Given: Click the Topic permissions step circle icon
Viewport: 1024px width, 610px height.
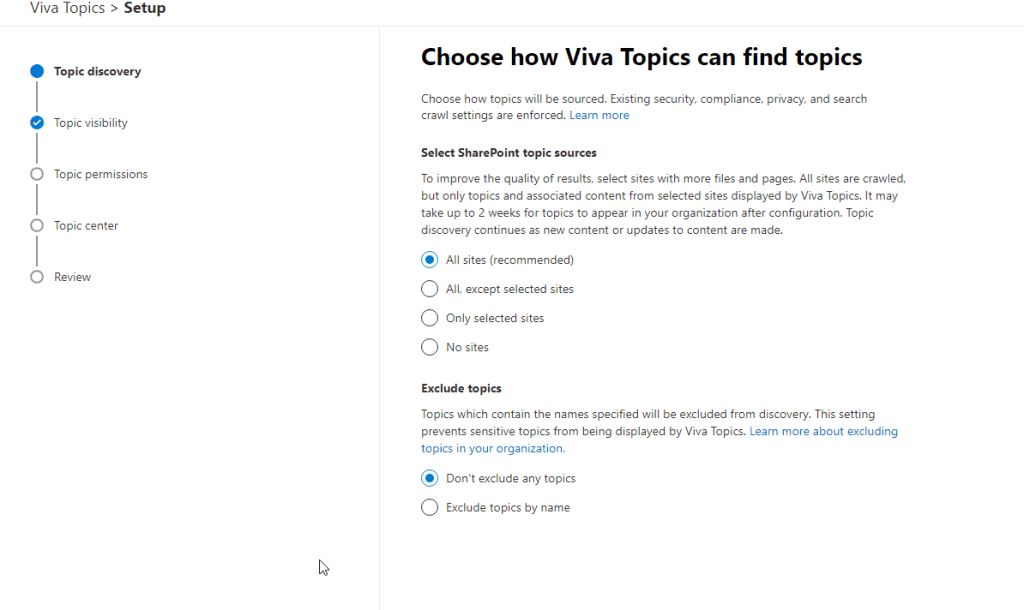Looking at the screenshot, I should (37, 174).
